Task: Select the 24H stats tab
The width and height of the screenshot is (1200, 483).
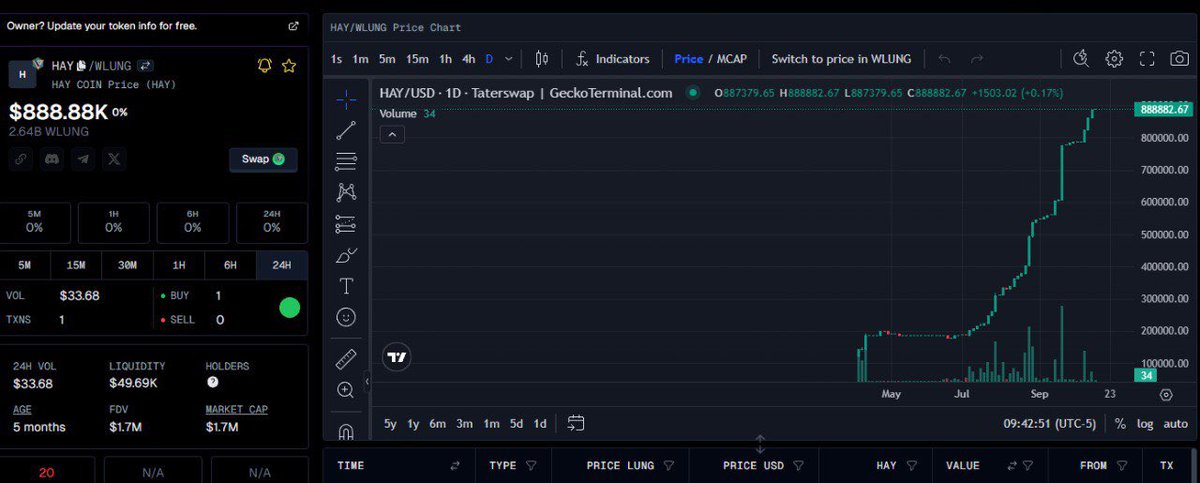Action: [x=282, y=265]
